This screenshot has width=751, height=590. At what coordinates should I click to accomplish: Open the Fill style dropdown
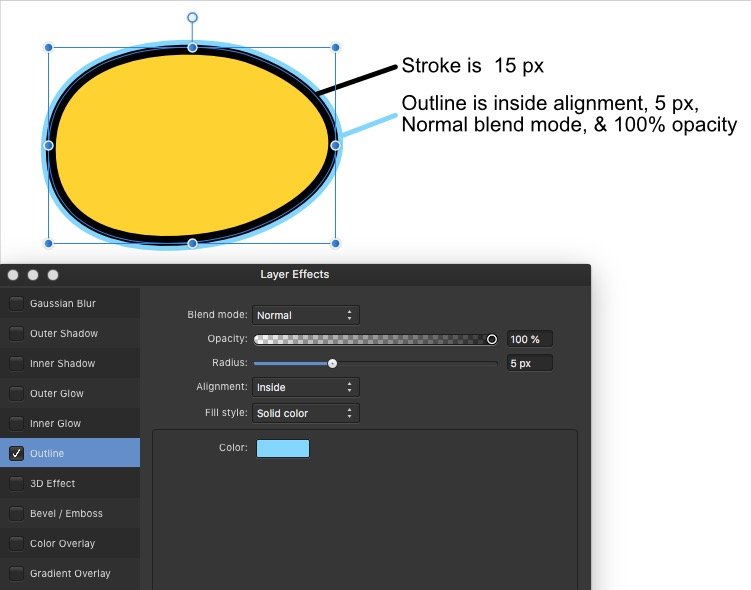306,413
